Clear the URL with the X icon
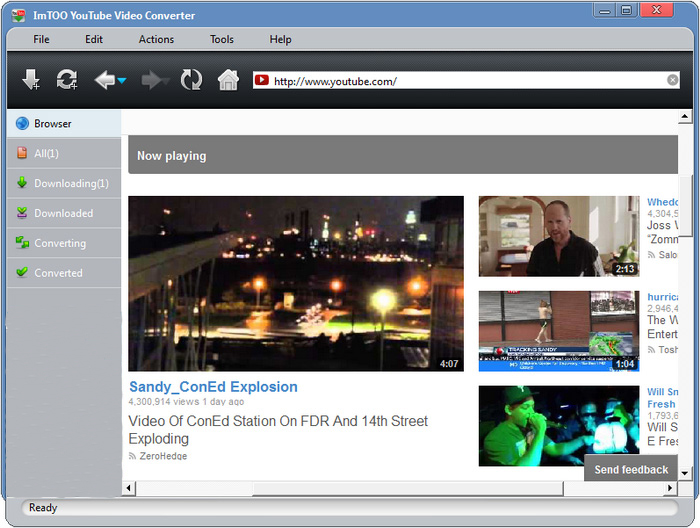This screenshot has width=700, height=528. pos(672,80)
